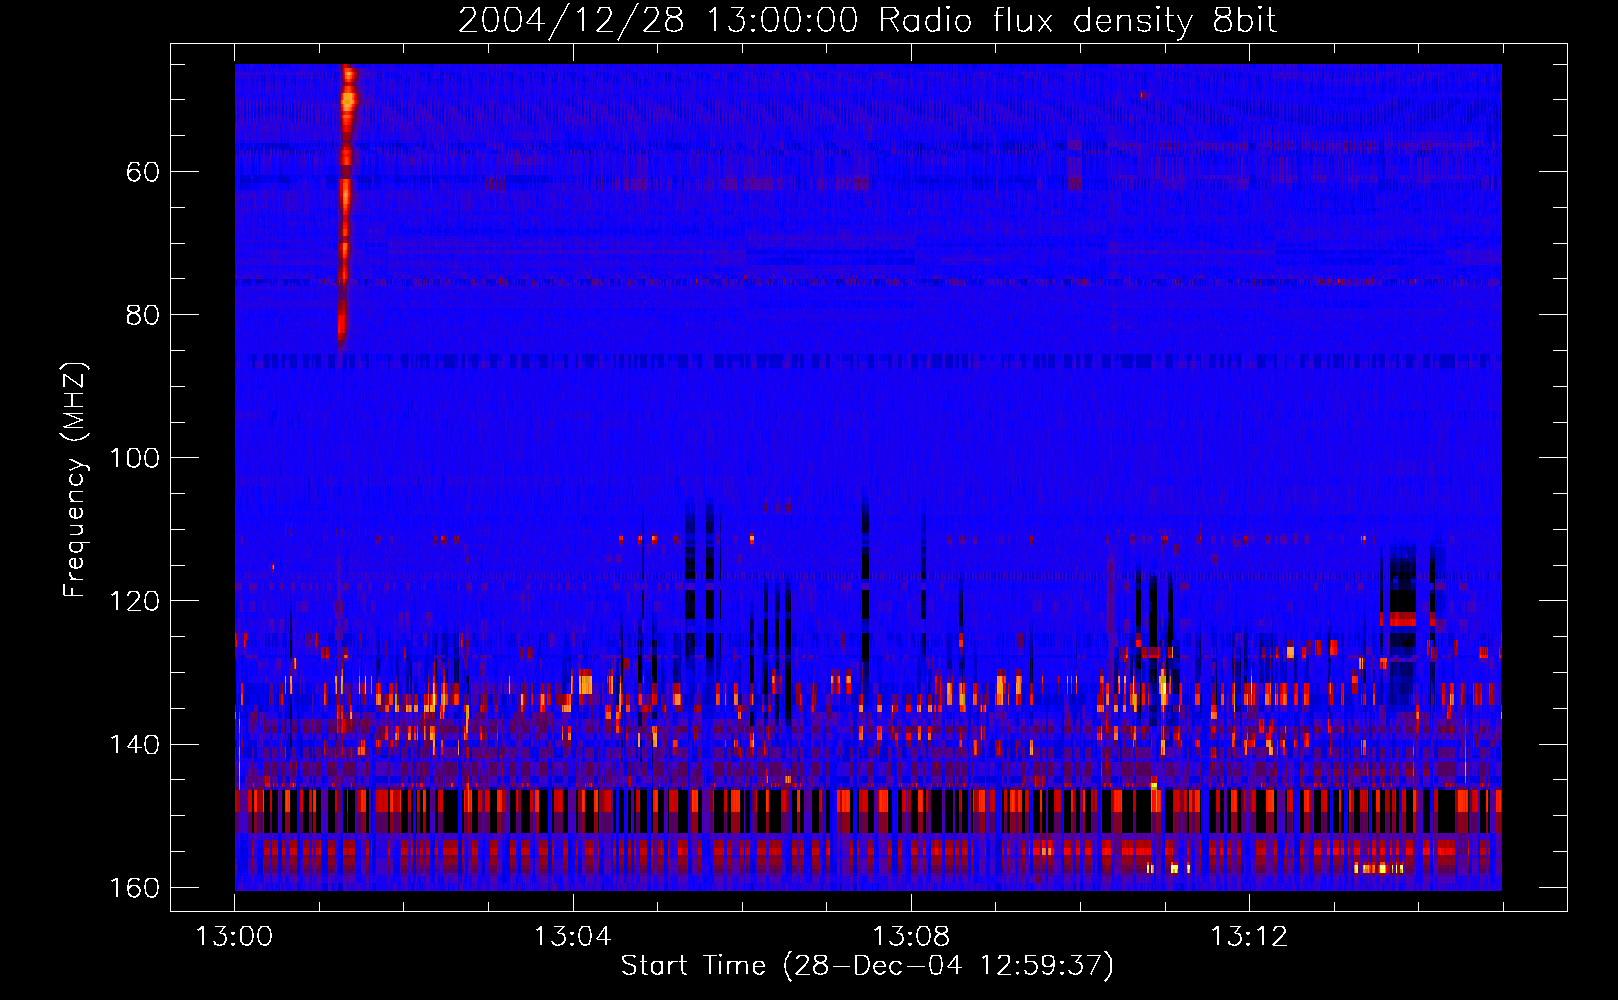Image resolution: width=1618 pixels, height=1000 pixels.
Task: Click the 13:00 time tick label
Action: pos(234,937)
